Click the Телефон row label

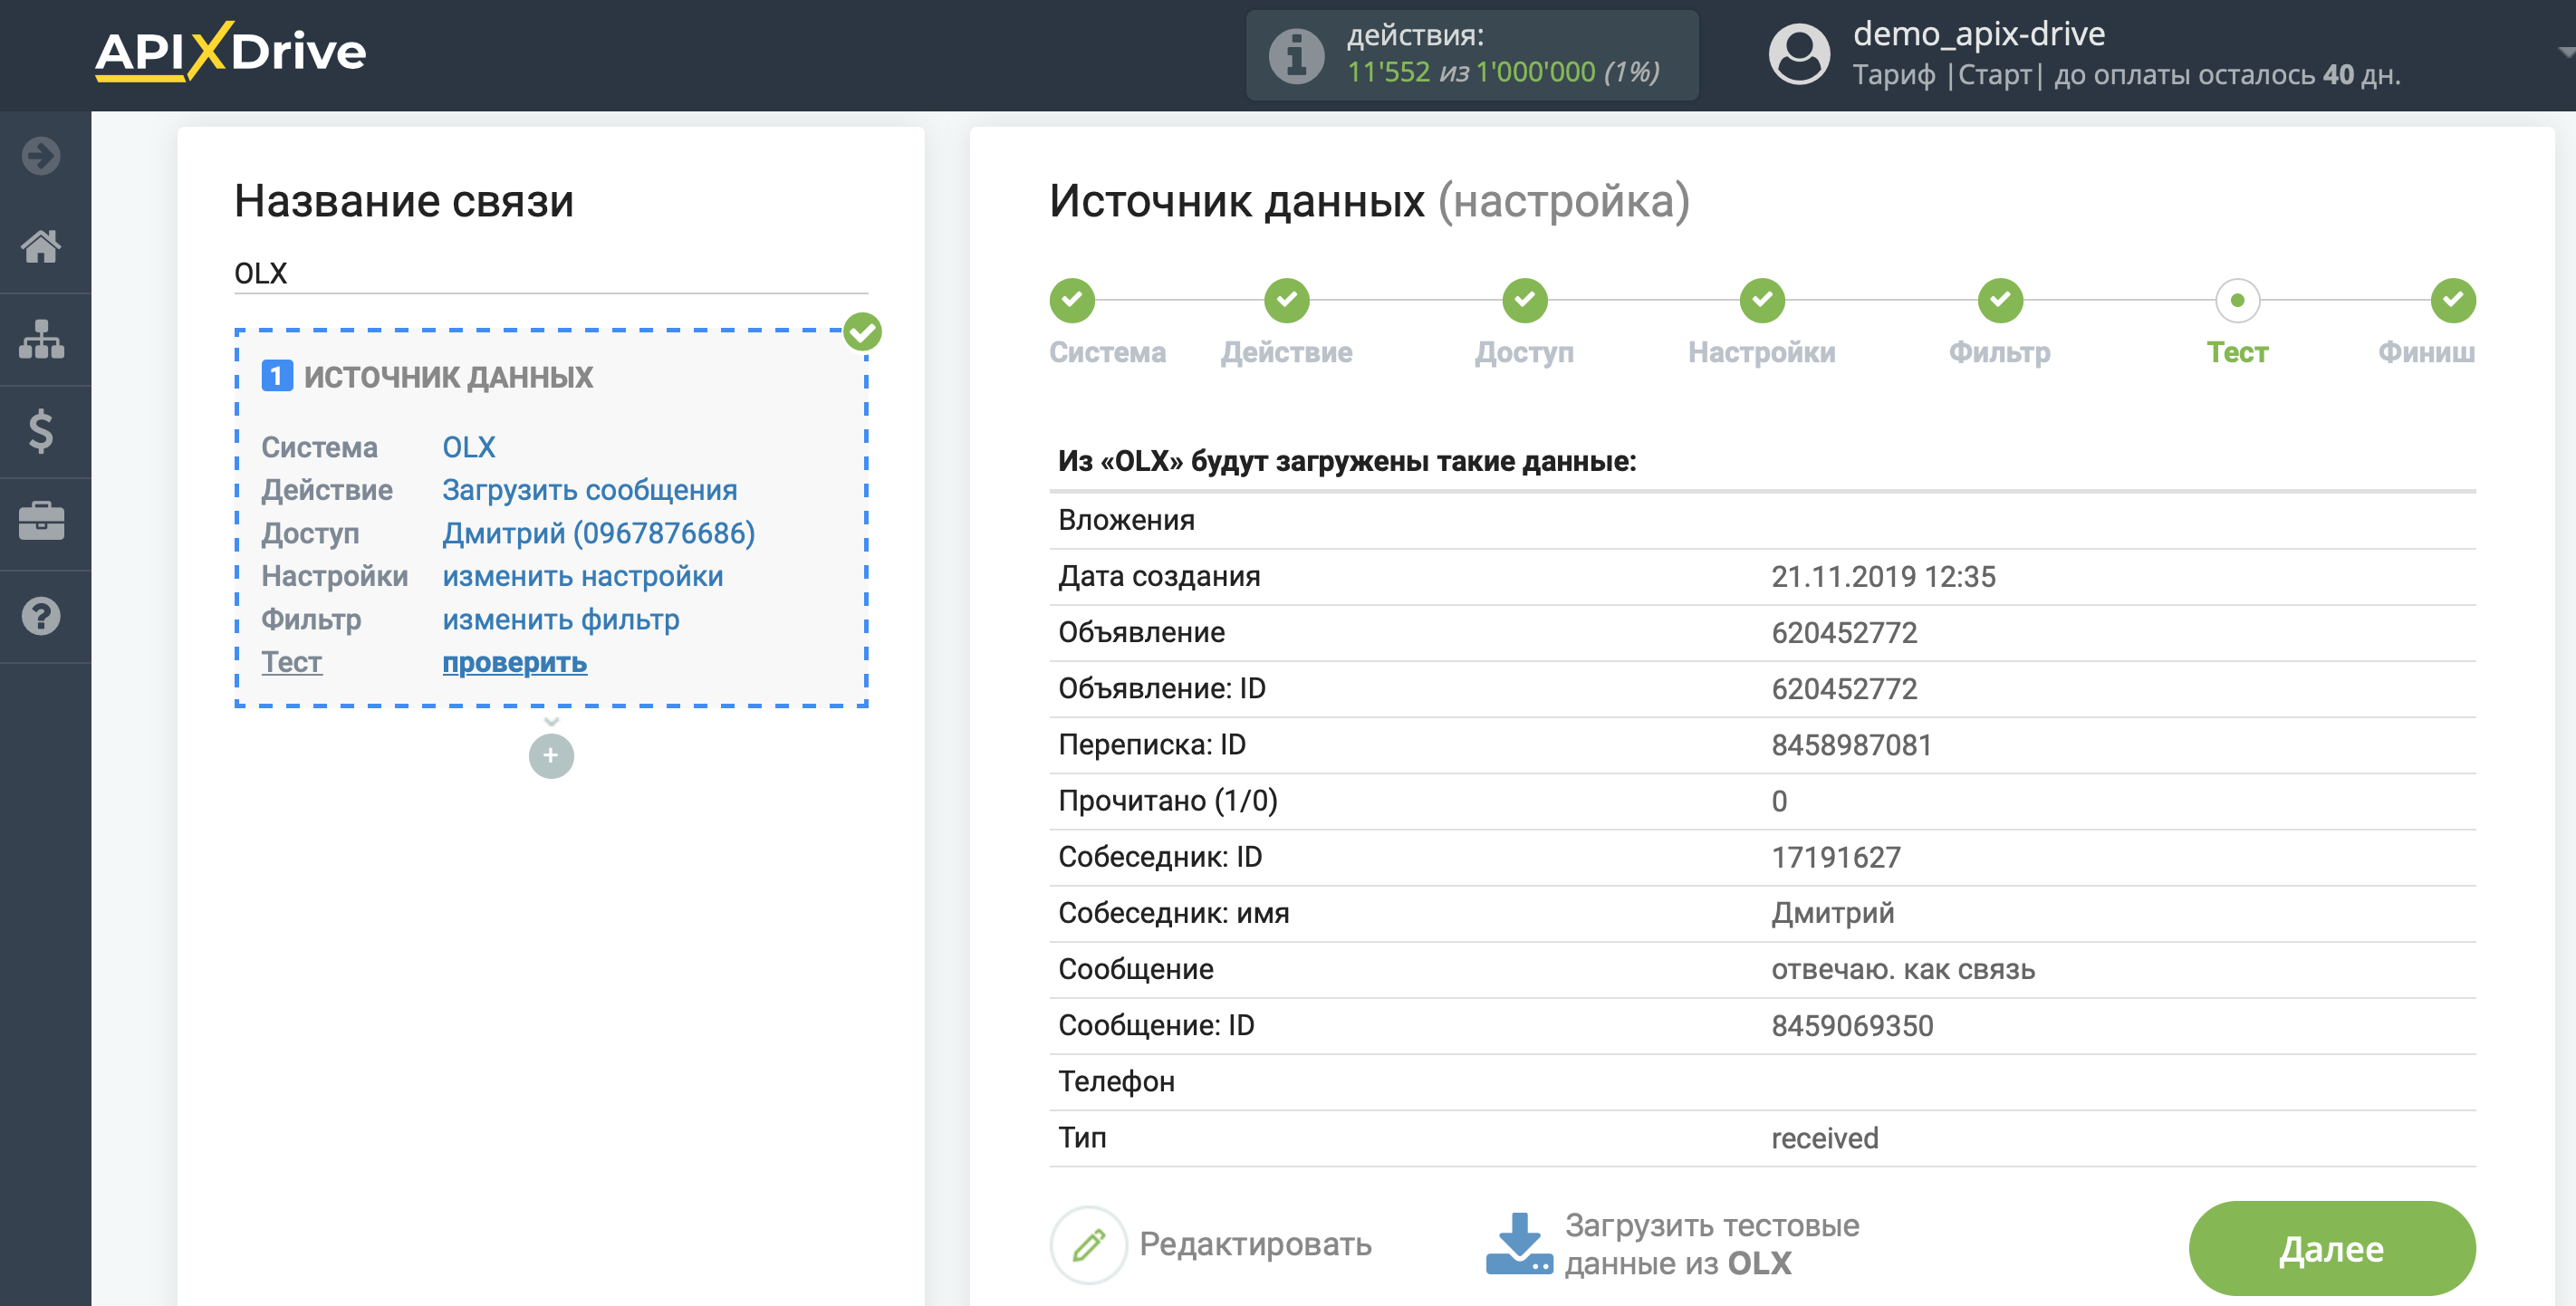pyautogui.click(x=1116, y=1082)
